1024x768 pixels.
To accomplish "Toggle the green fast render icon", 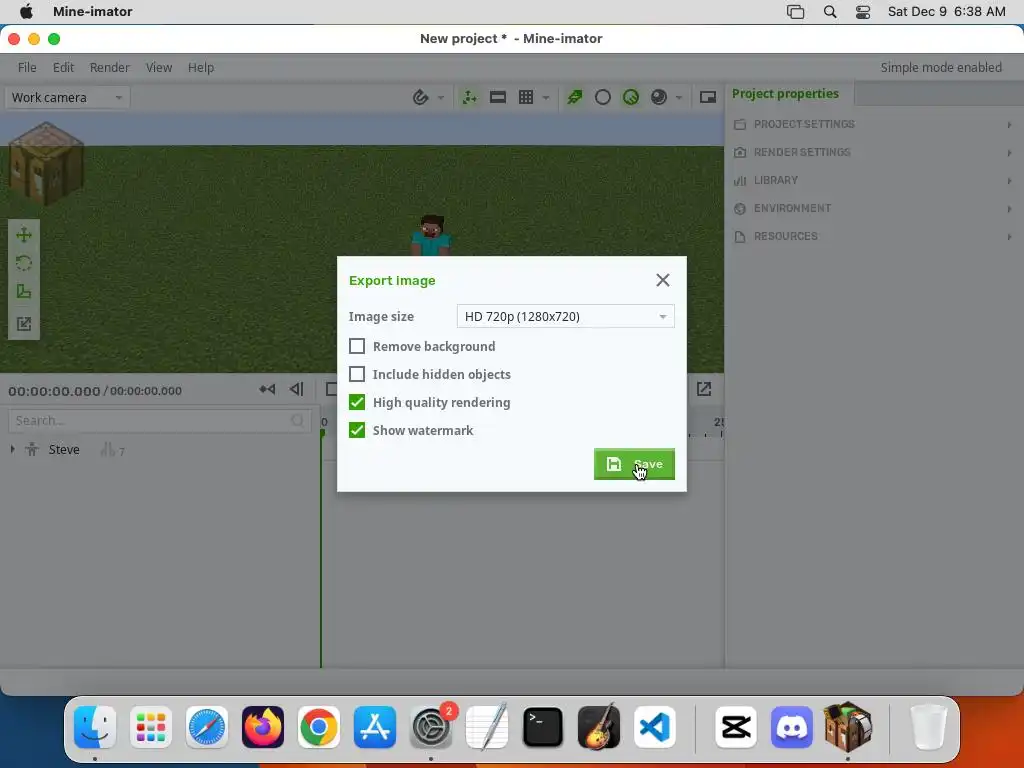I will coord(575,97).
